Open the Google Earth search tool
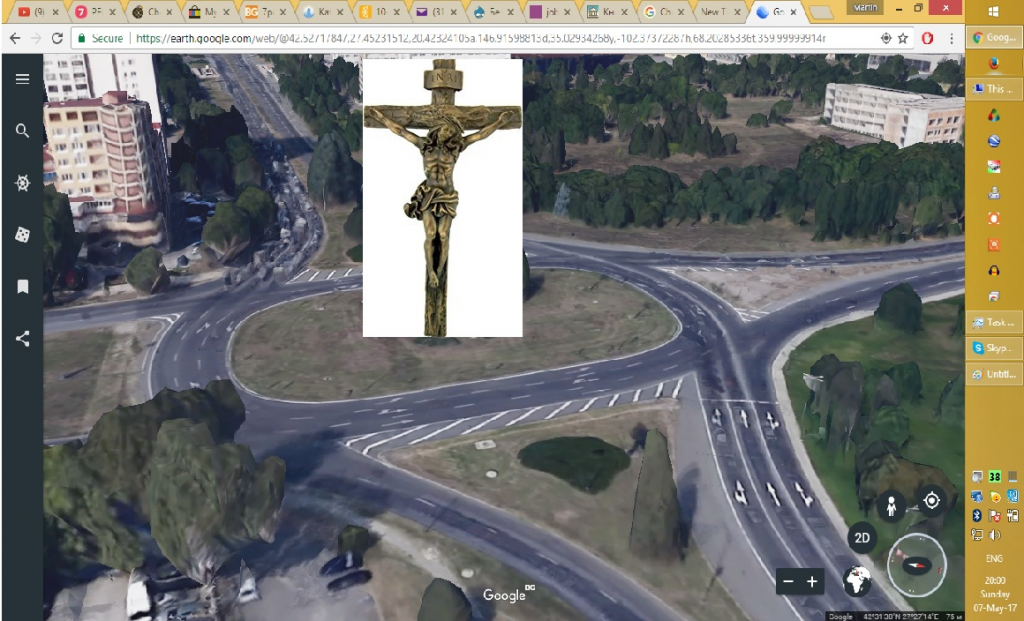Screen dimensions: 1024x621 pos(22,131)
